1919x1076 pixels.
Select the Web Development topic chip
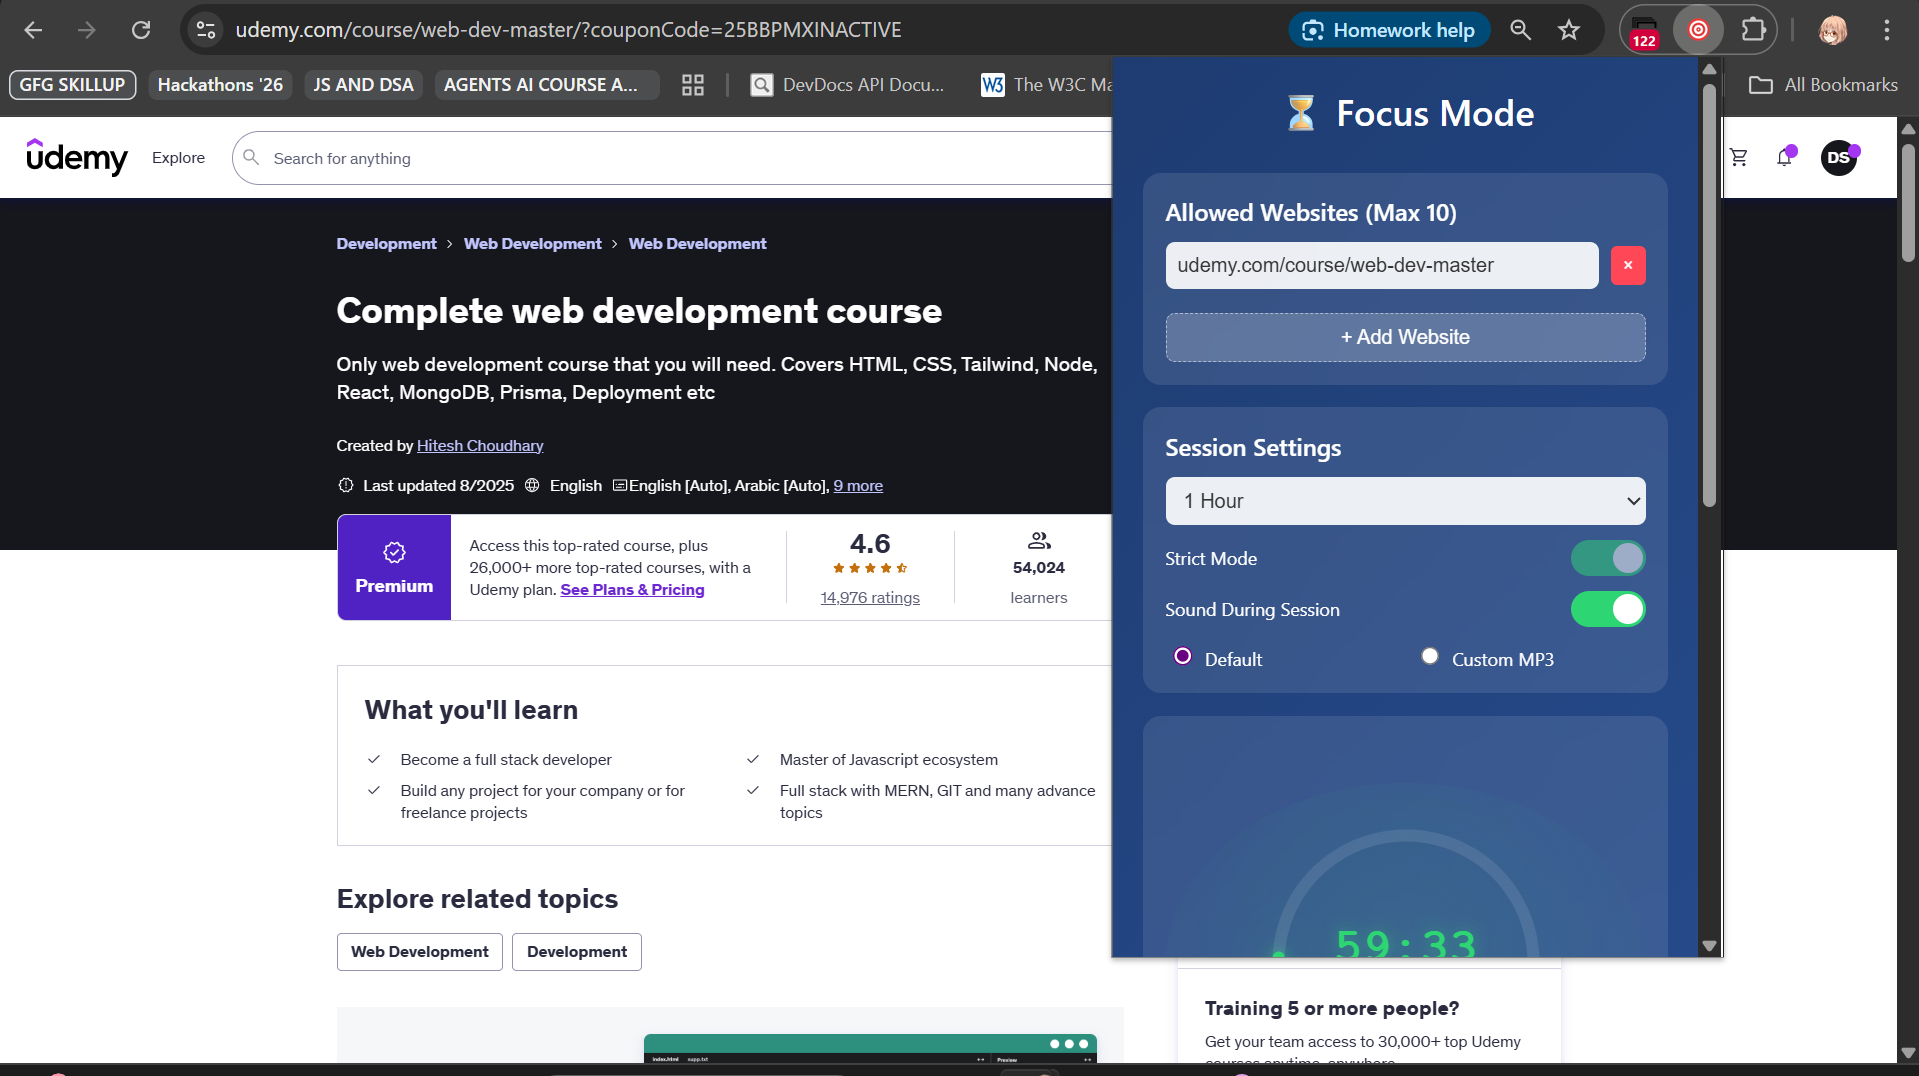pos(420,952)
